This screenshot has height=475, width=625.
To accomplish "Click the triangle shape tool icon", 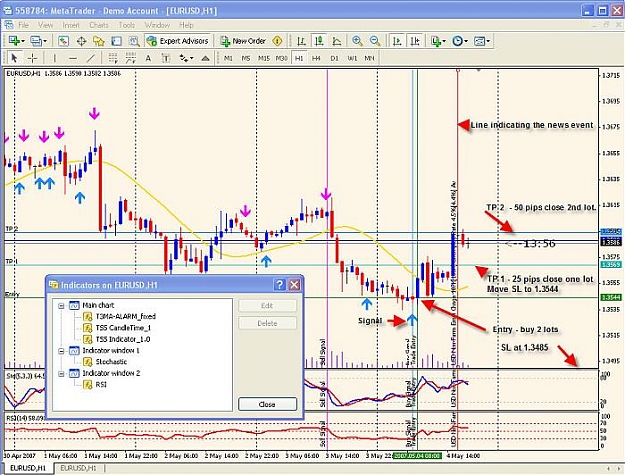I will click(x=205, y=59).
